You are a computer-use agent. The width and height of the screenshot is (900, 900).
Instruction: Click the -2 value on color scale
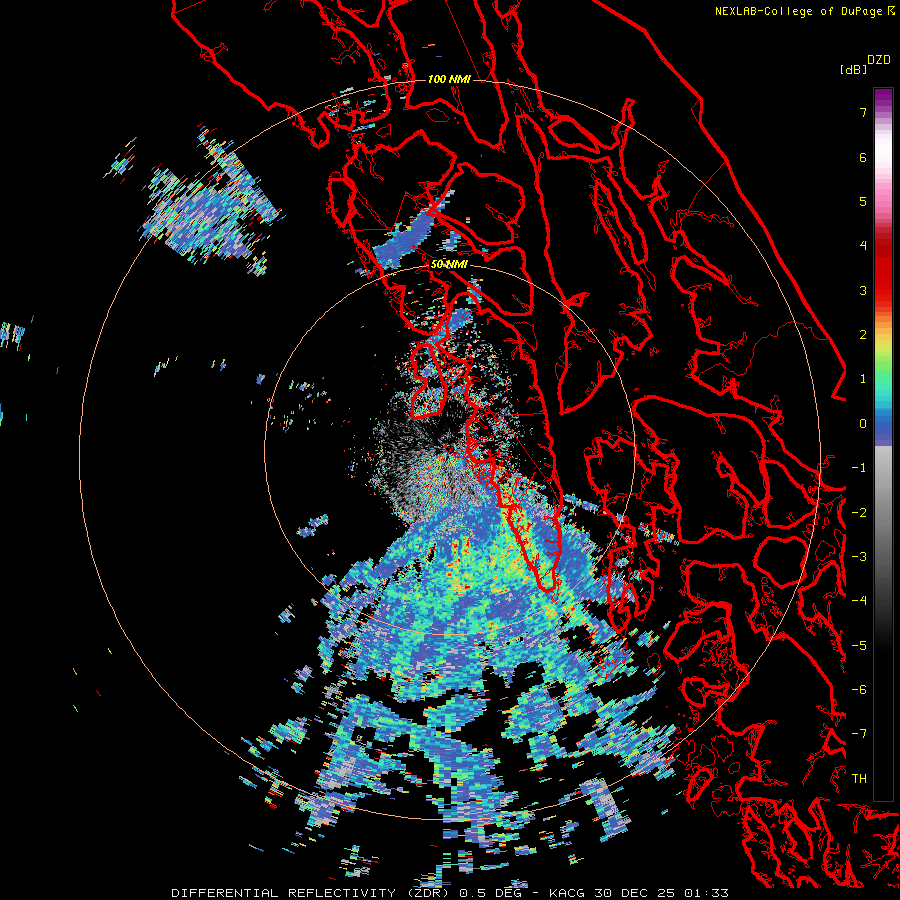click(859, 513)
